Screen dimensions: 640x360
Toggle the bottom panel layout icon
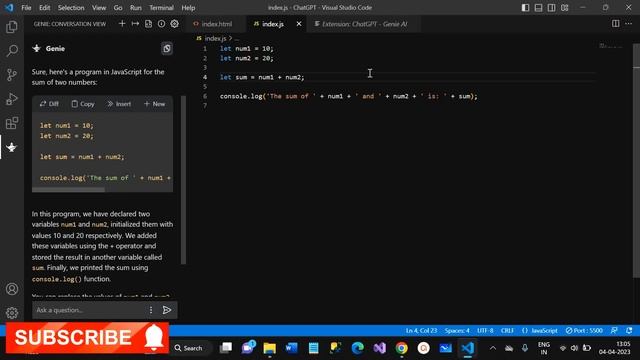click(538, 8)
